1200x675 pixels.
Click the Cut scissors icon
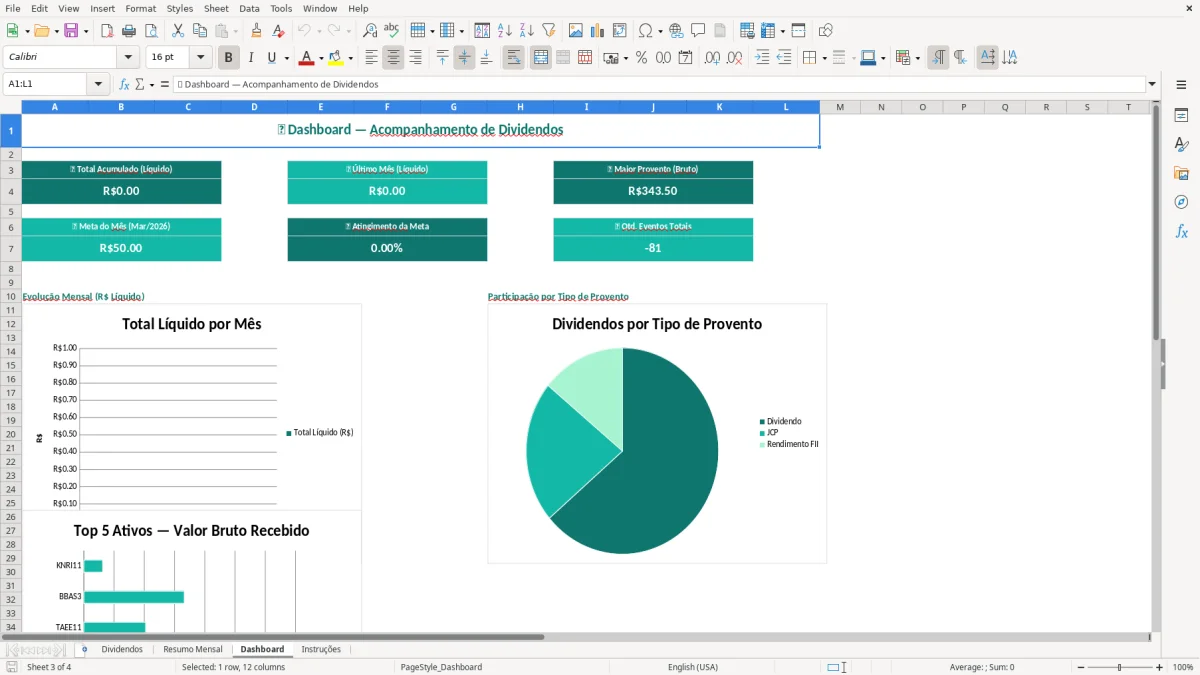[178, 31]
